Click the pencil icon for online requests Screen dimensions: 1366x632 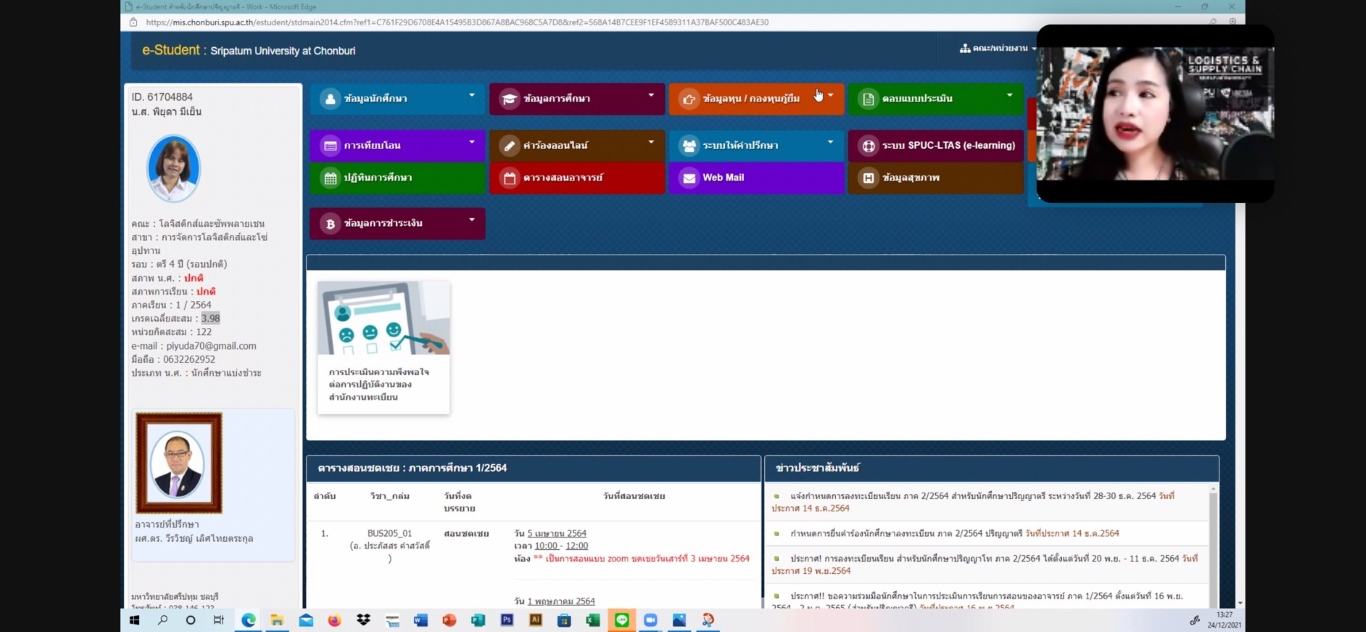point(509,146)
